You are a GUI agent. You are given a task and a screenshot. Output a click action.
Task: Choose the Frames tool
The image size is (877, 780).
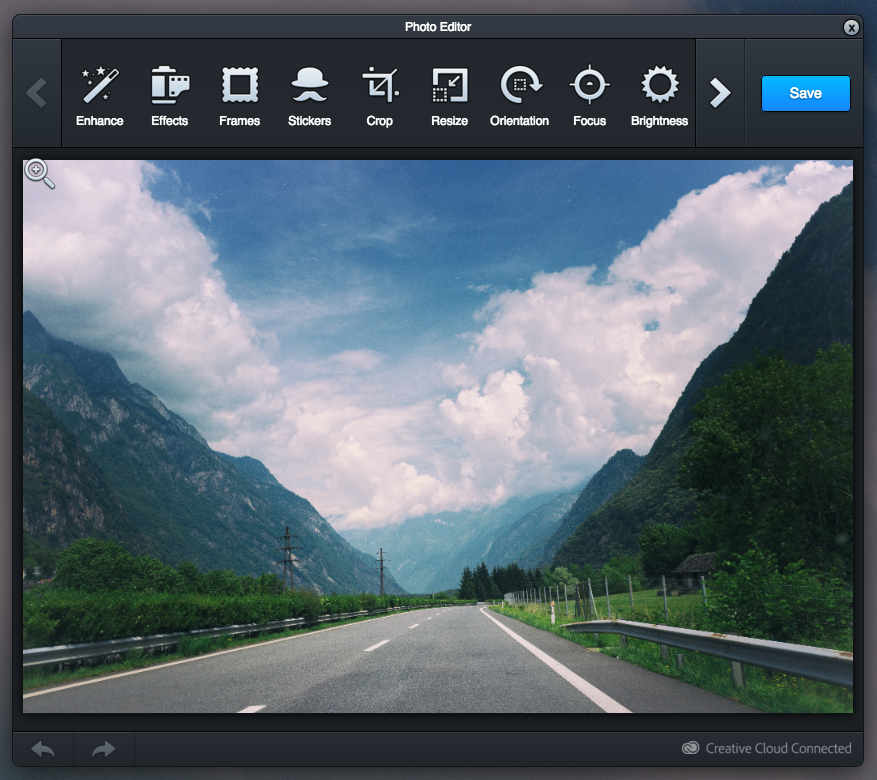click(x=239, y=95)
